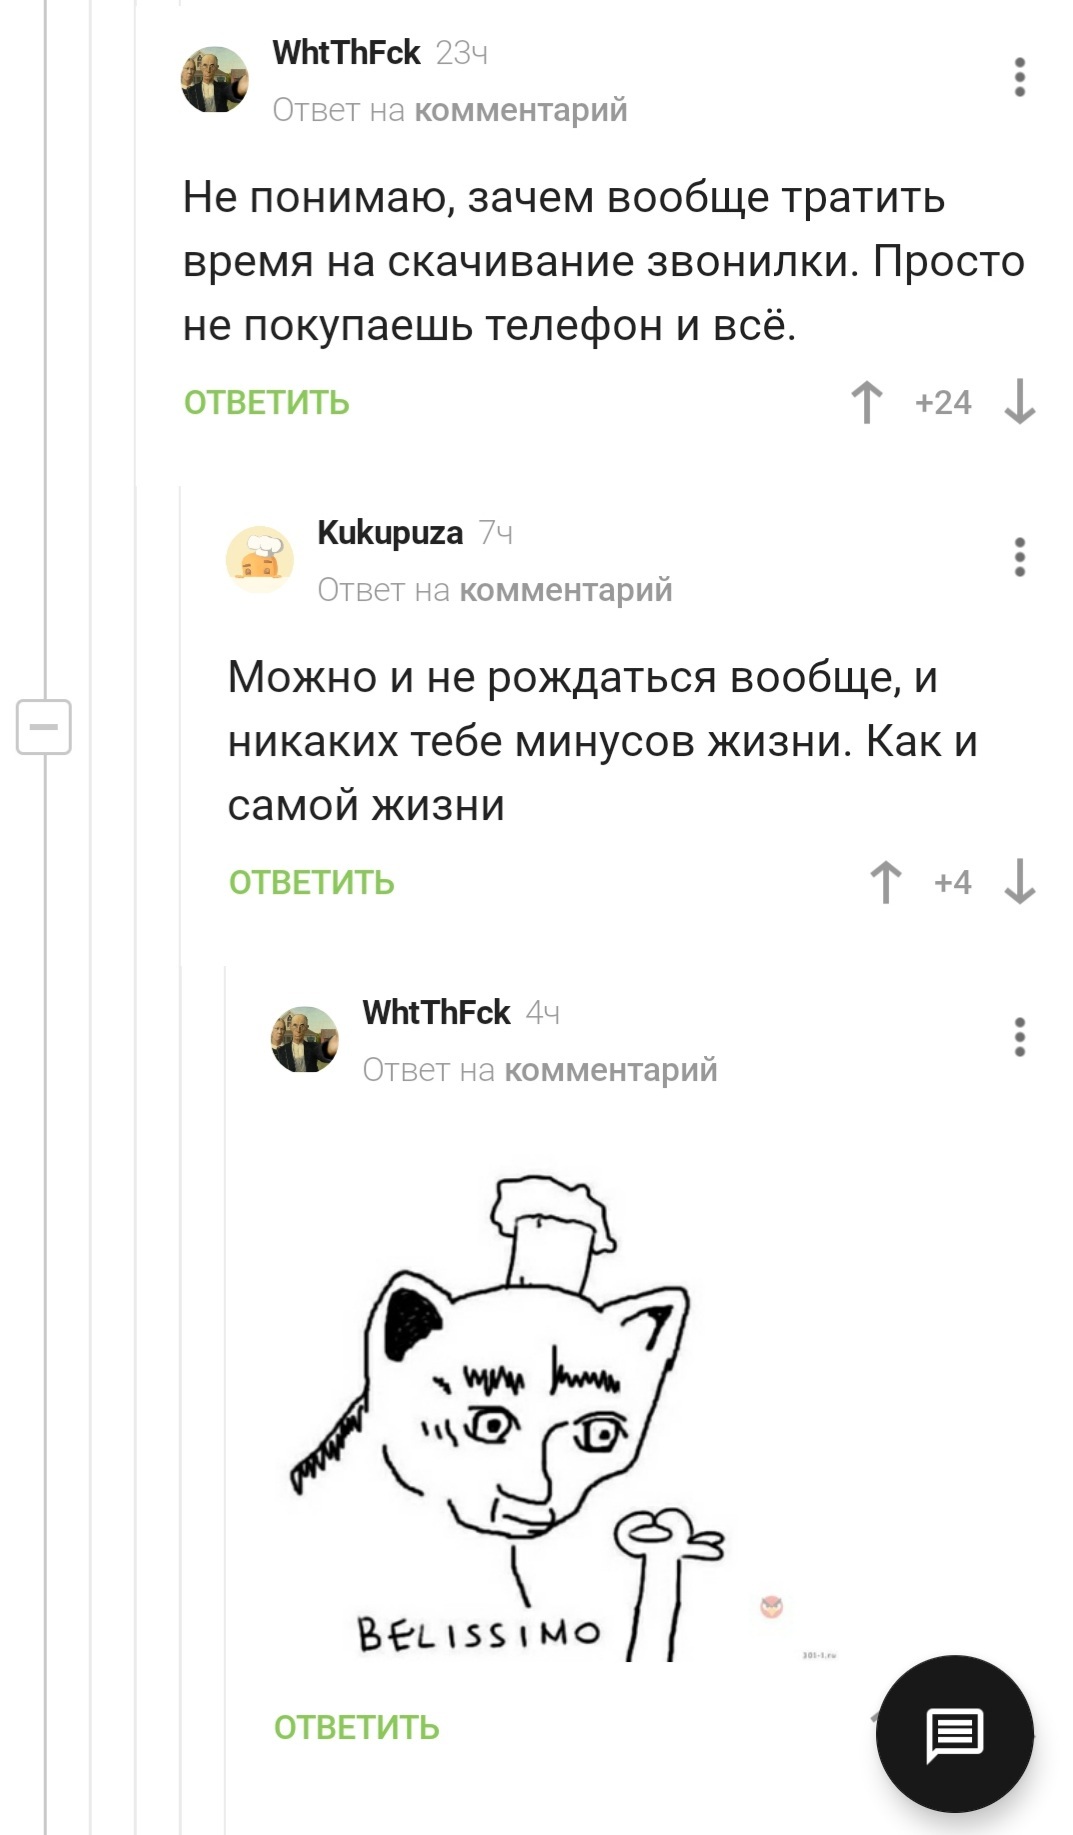
Task: Reply to Kukupuza's comment via ОТВЕТИТЬ
Action: pos(312,882)
